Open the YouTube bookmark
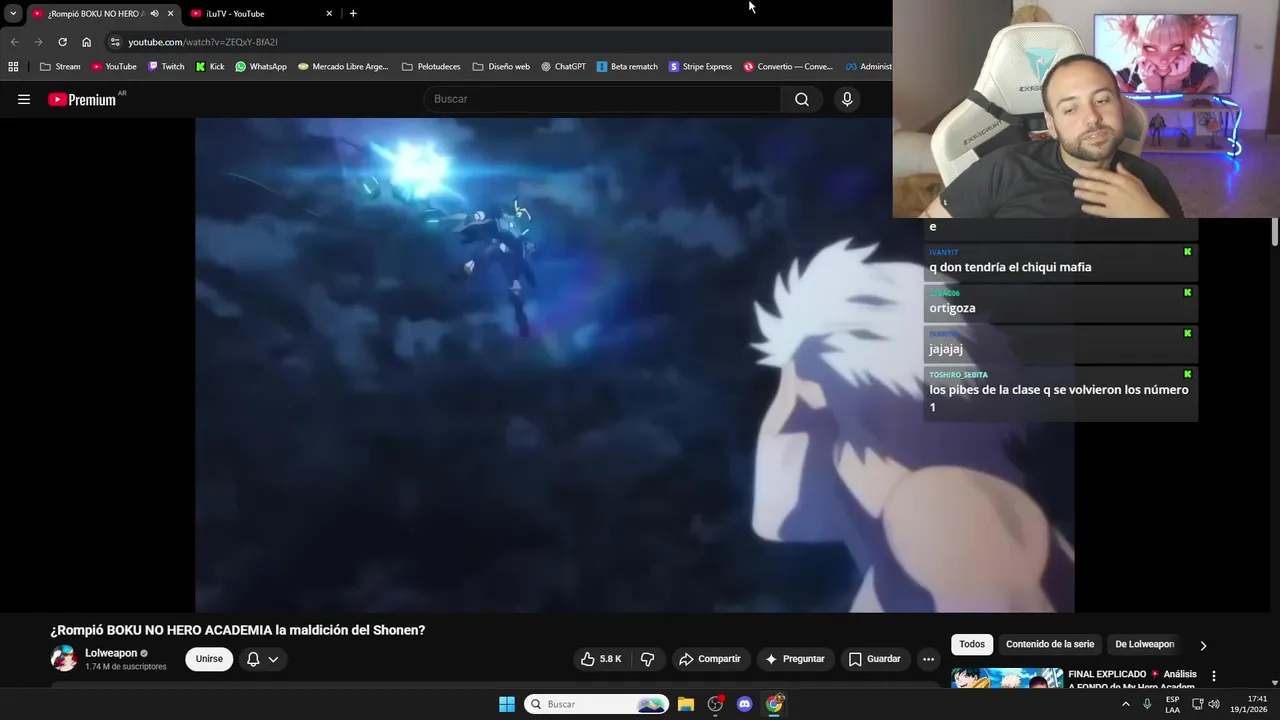The image size is (1280, 720). [x=114, y=67]
